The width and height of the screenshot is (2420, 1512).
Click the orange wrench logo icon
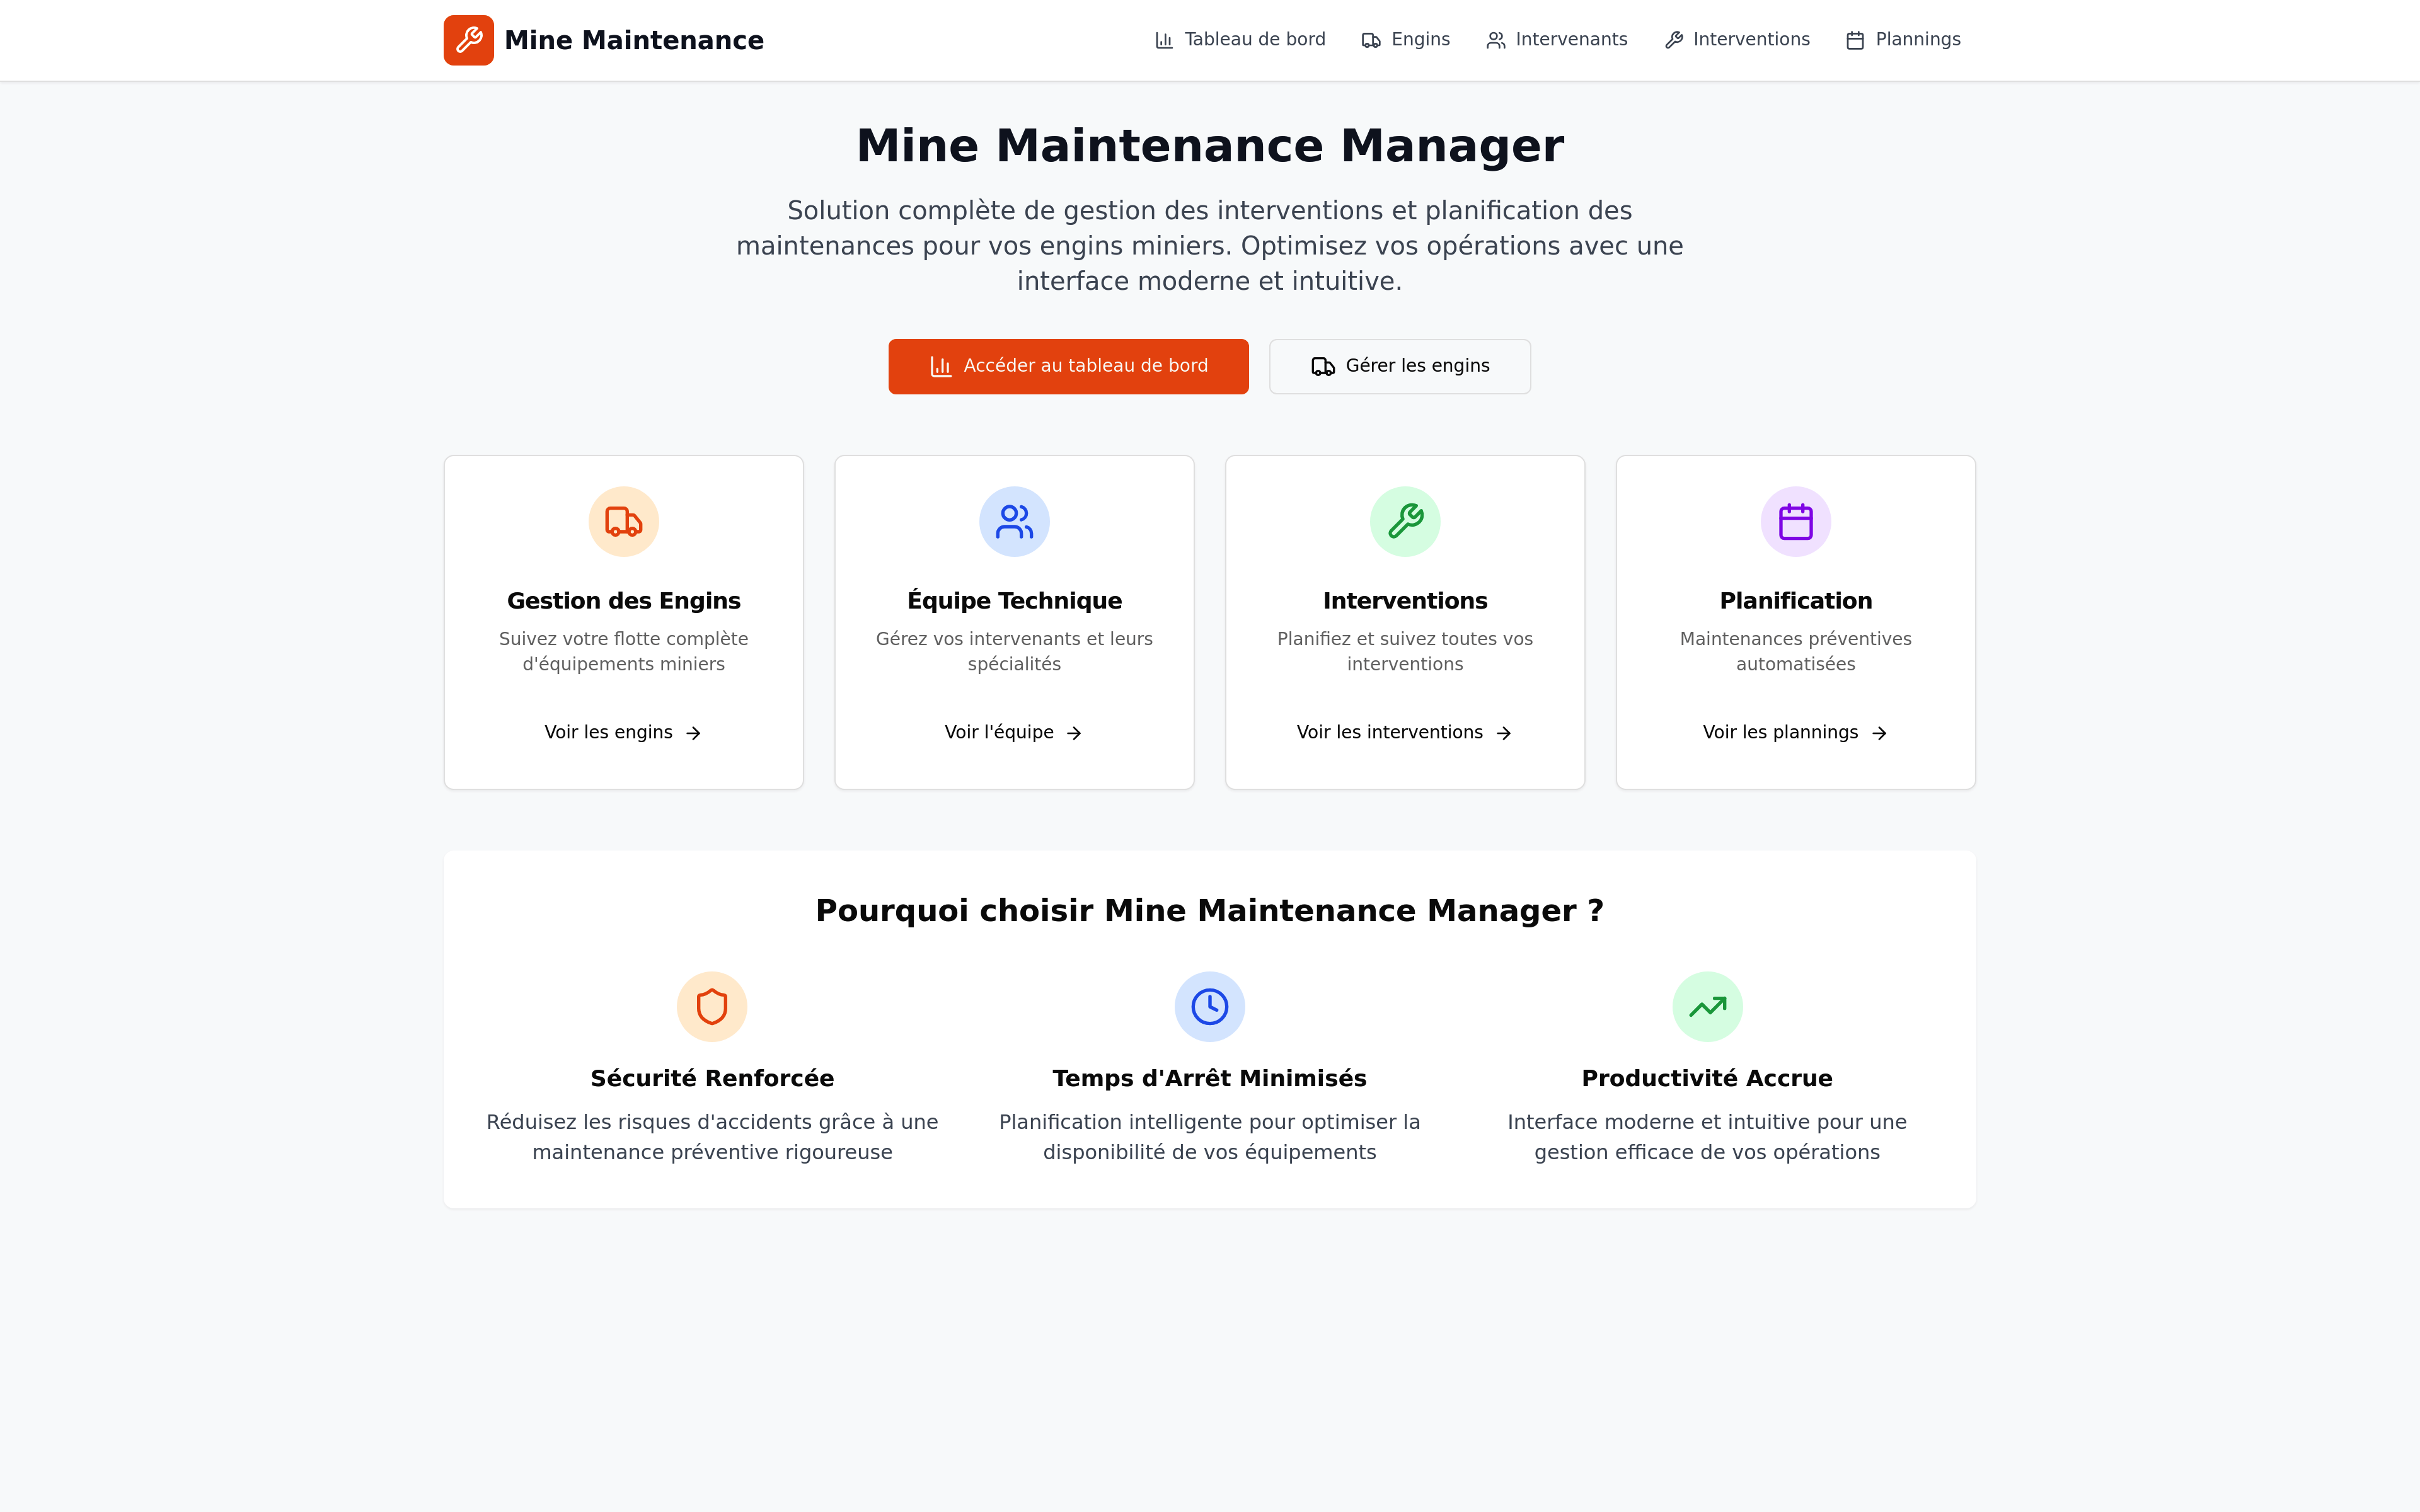pos(468,40)
